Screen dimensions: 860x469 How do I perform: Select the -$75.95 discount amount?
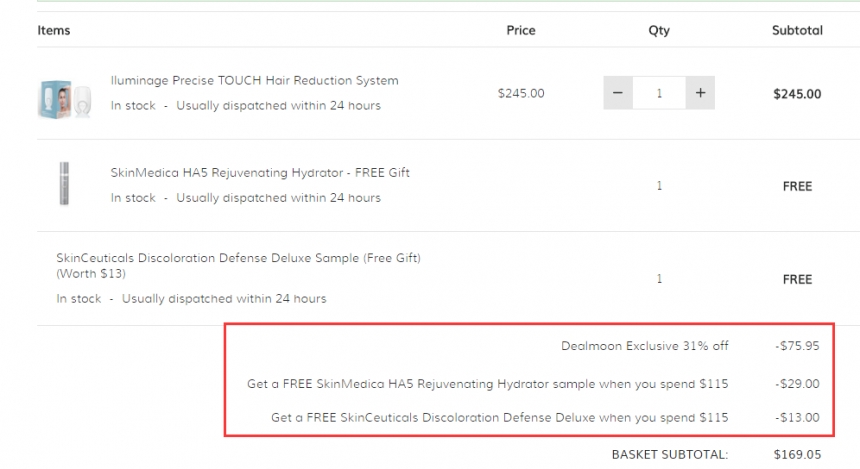(797, 346)
